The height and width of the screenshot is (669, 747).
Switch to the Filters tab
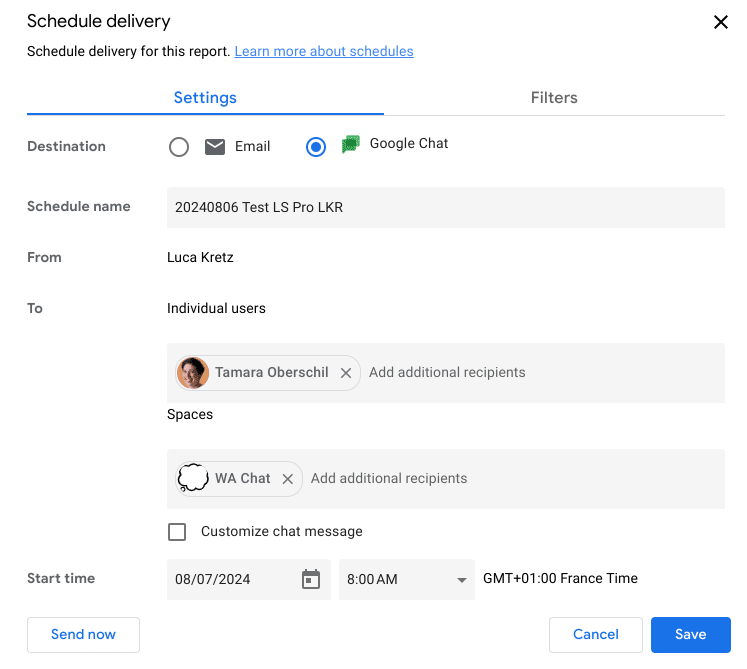[554, 98]
